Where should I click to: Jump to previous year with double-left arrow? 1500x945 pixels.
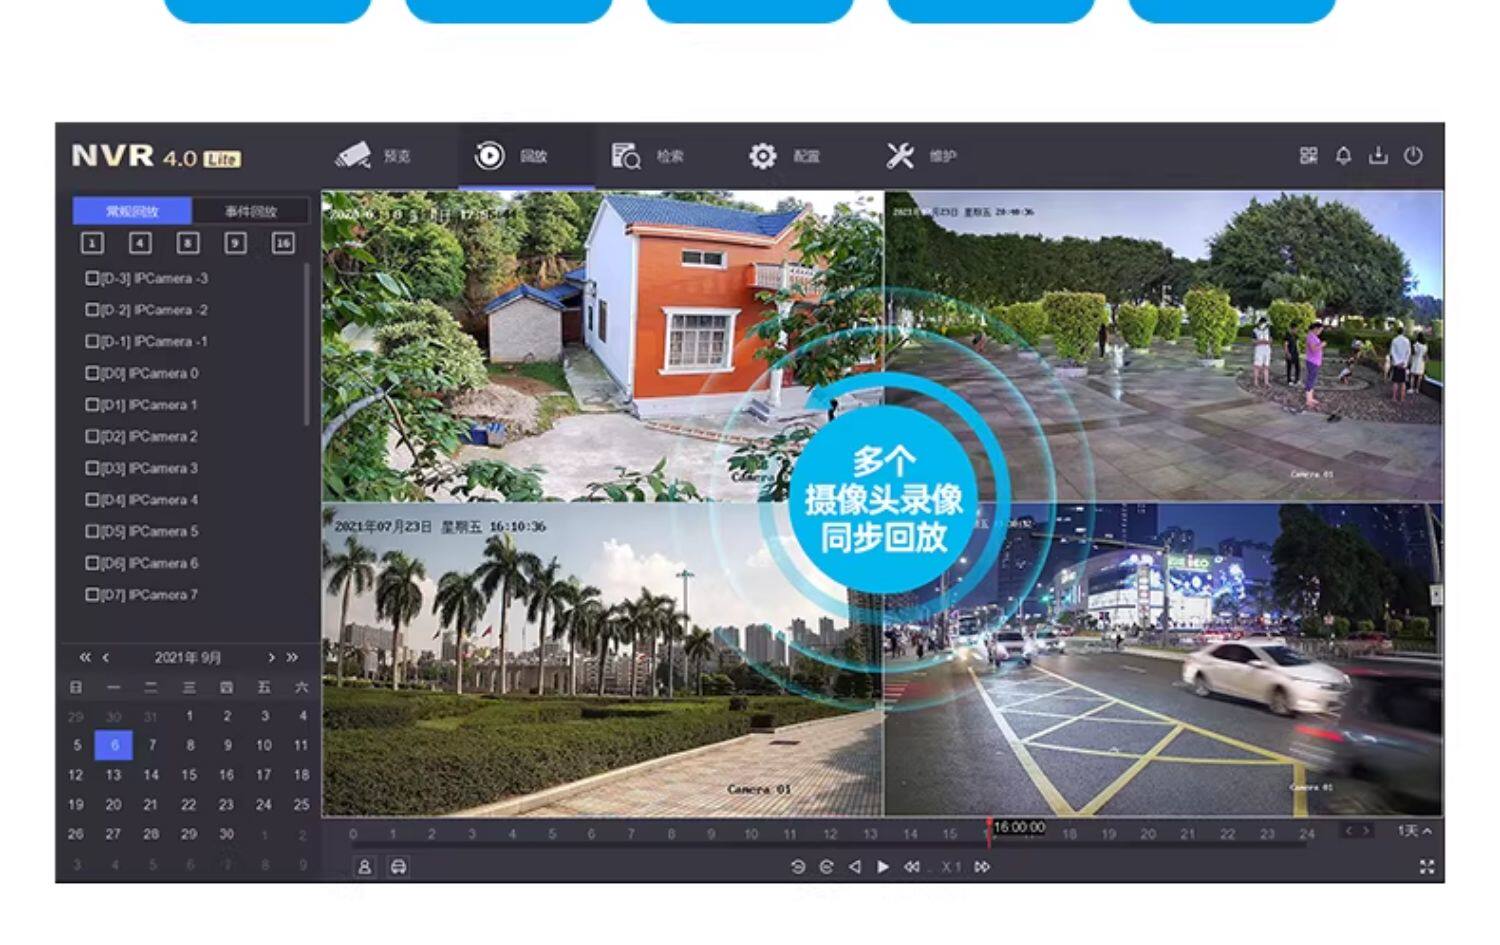(x=85, y=658)
